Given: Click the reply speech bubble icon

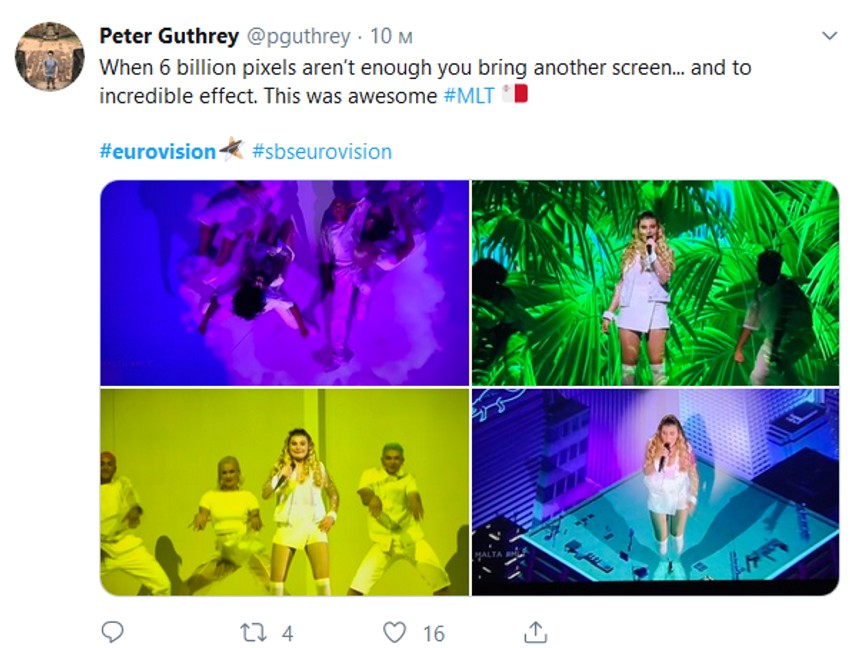Looking at the screenshot, I should [113, 632].
